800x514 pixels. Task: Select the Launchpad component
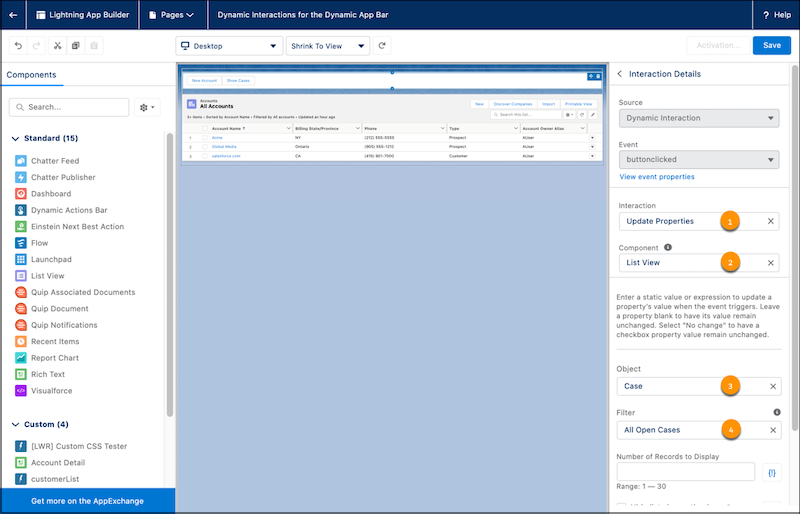pos(43,259)
